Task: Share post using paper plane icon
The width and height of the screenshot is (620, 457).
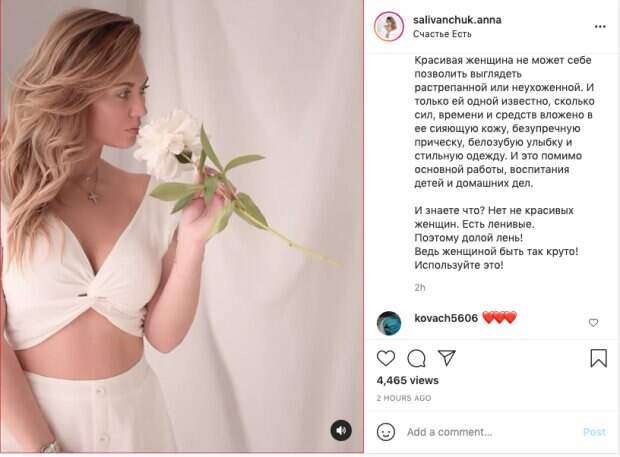Action: tap(447, 358)
